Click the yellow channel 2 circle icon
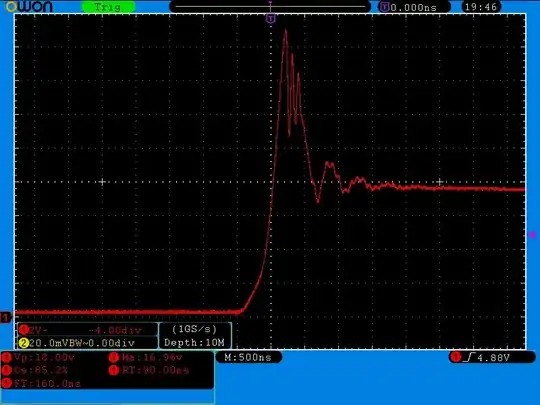540x405 pixels. click(23, 343)
